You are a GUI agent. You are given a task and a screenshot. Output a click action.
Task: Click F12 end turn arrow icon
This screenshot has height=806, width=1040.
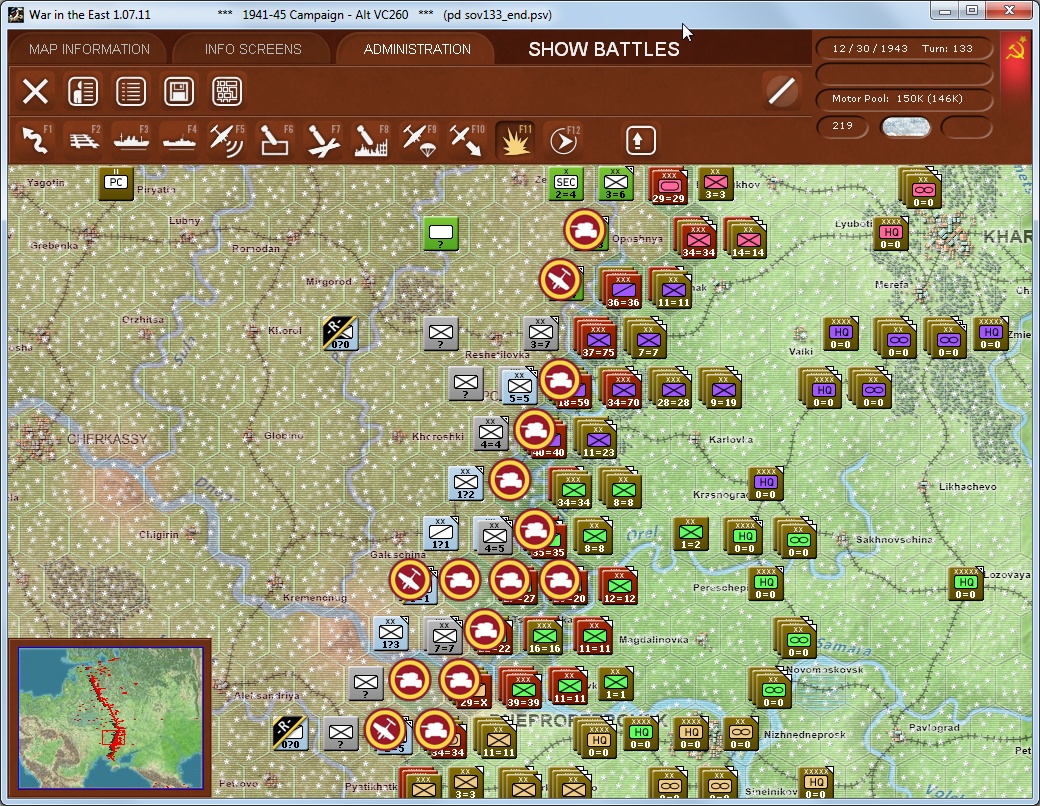pyautogui.click(x=563, y=140)
